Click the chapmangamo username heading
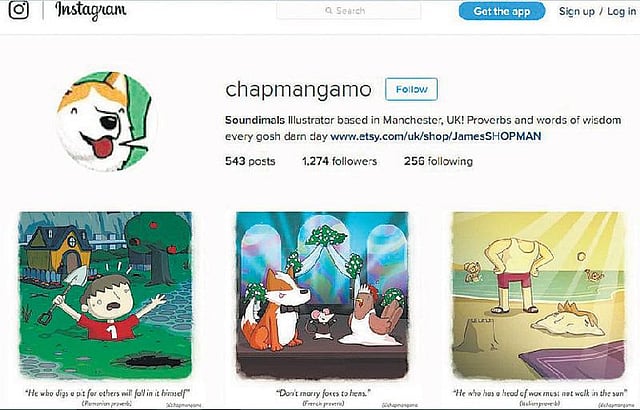 point(298,89)
